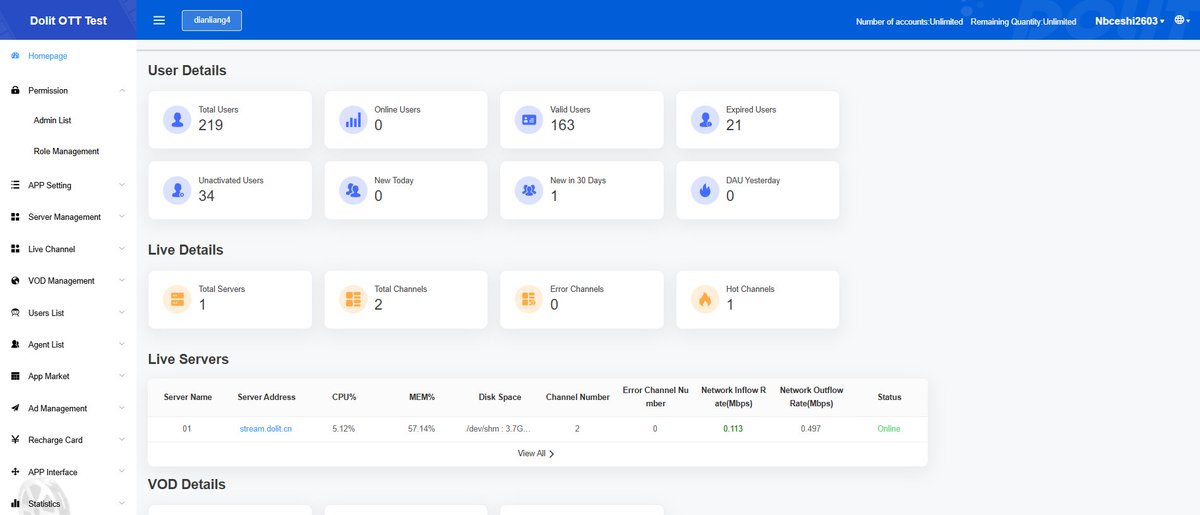Click the Server Name column header
The width and height of the screenshot is (1200, 515).
(x=188, y=397)
